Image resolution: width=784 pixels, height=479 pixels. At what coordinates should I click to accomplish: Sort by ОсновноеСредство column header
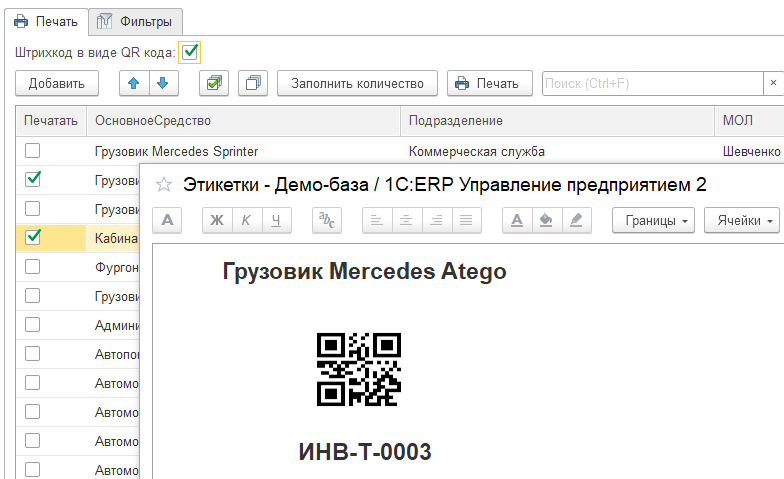click(x=244, y=120)
